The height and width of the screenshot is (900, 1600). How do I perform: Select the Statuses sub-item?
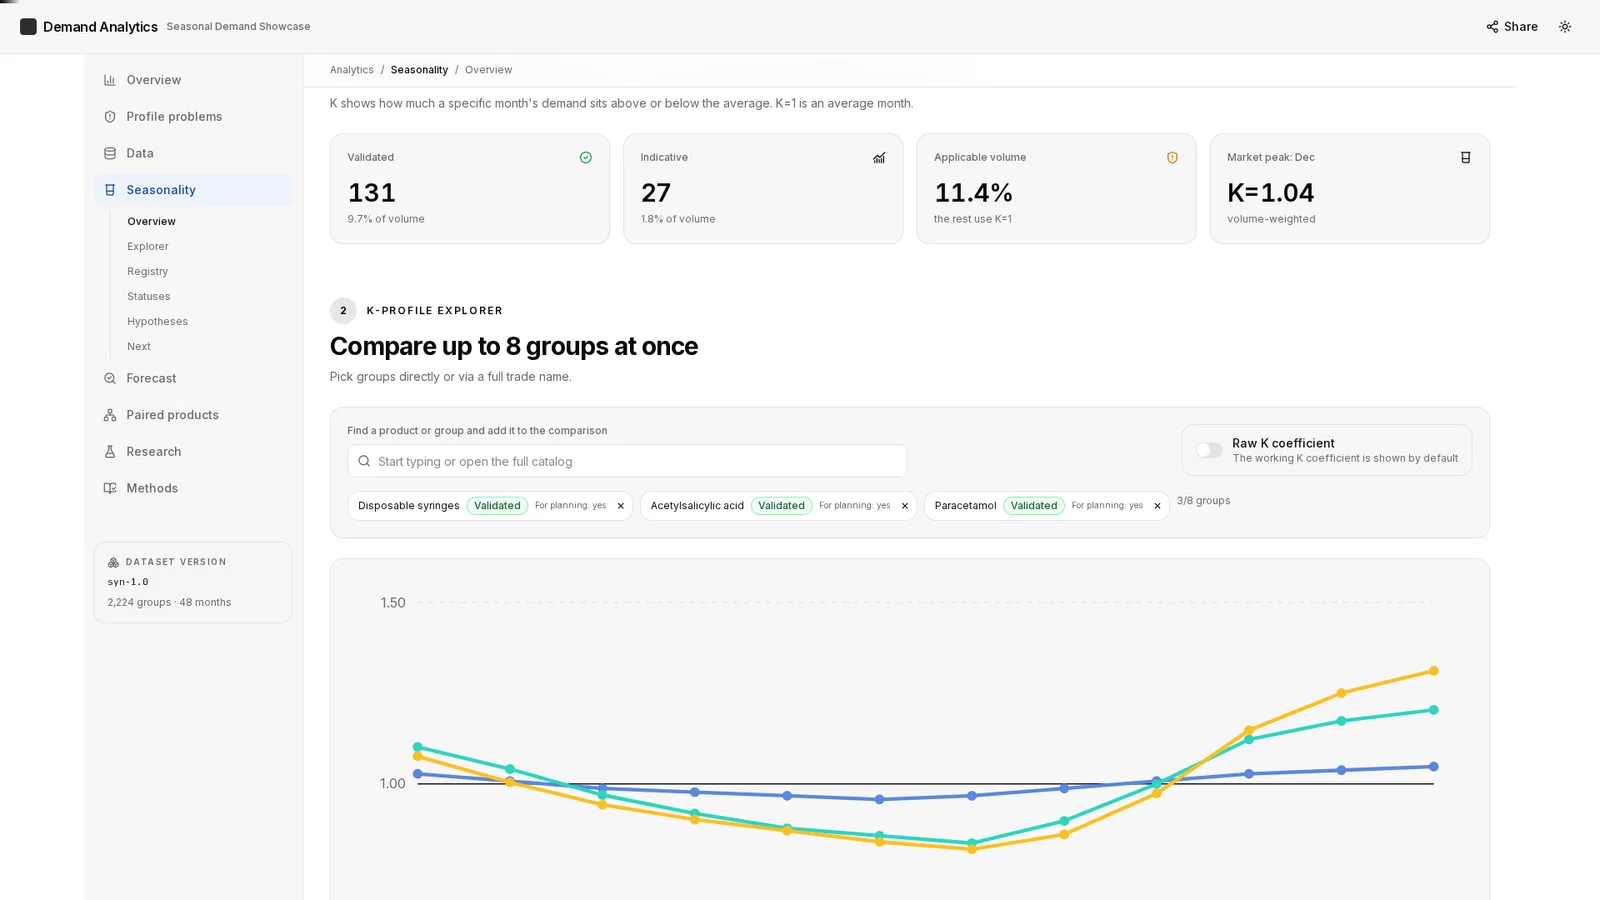149,297
